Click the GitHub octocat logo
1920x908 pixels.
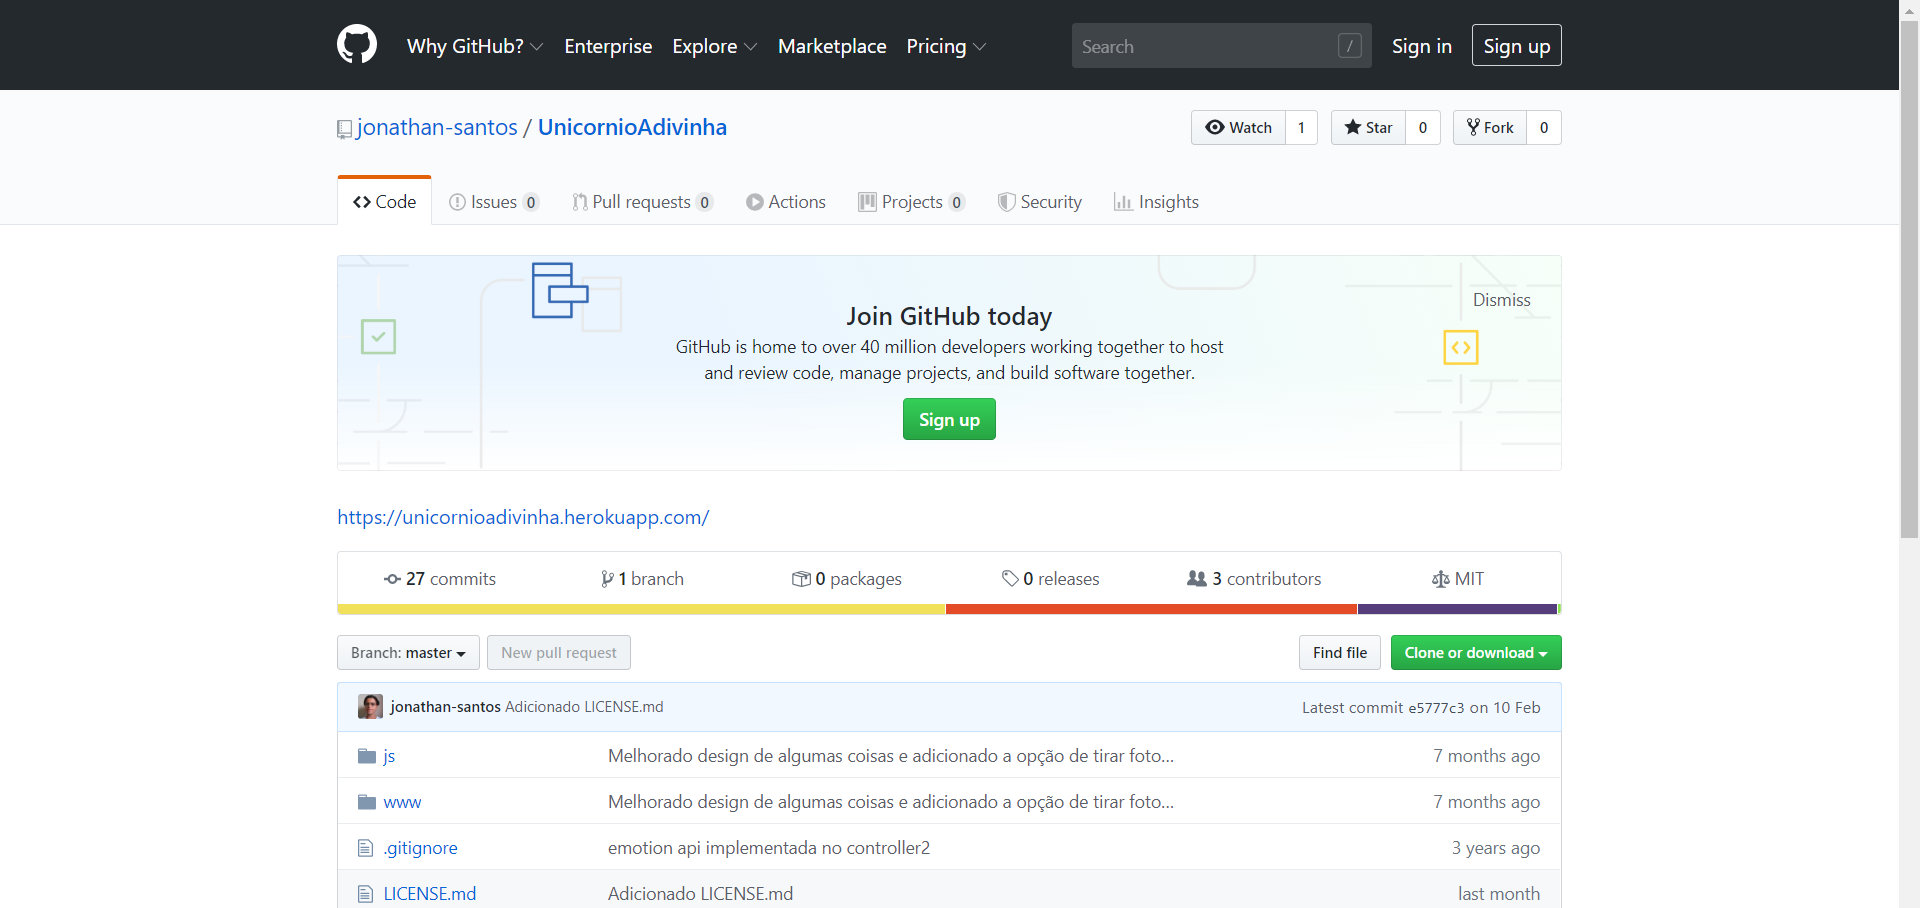[x=357, y=45]
